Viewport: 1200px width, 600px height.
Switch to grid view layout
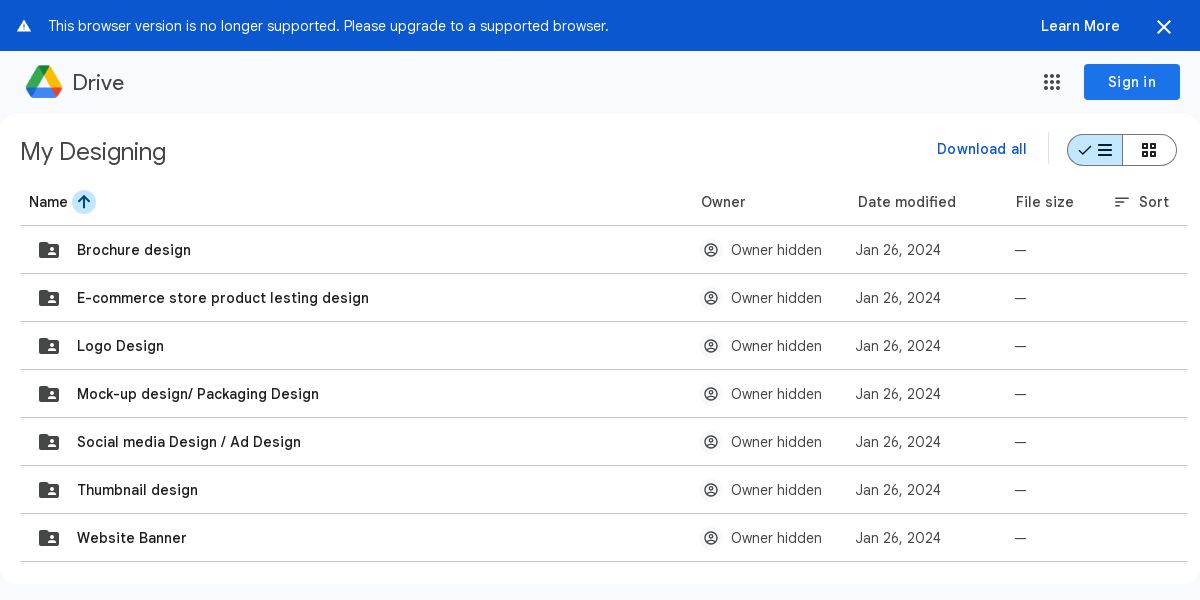1149,150
